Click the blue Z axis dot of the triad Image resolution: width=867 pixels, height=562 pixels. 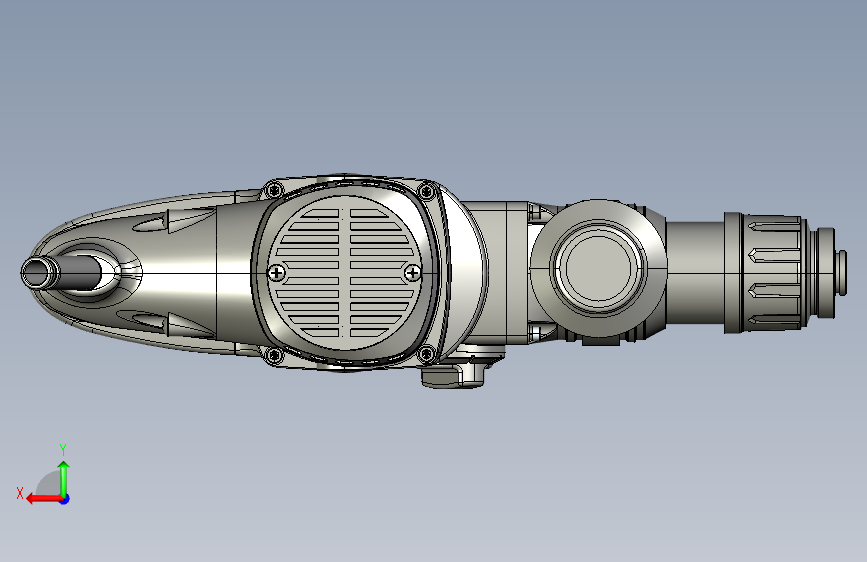pos(65,499)
